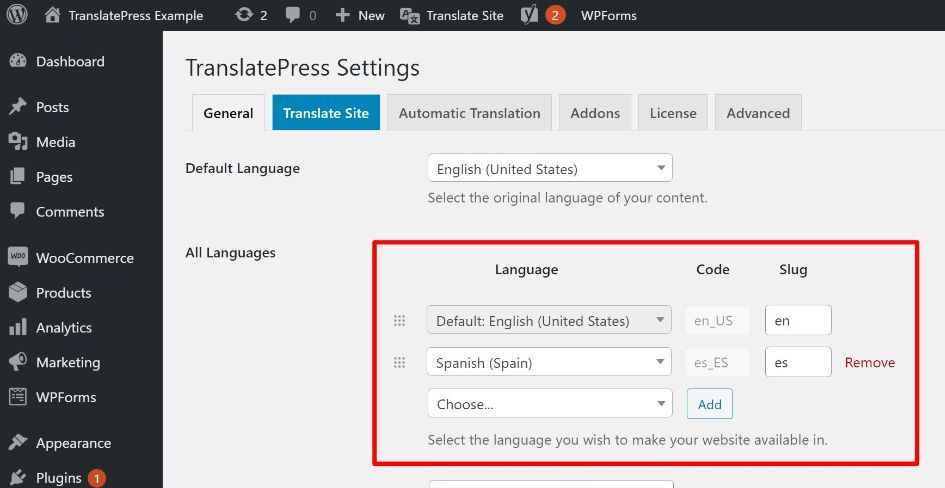Switch to the Automatic Translation tab
The image size is (945, 488).
tap(469, 113)
